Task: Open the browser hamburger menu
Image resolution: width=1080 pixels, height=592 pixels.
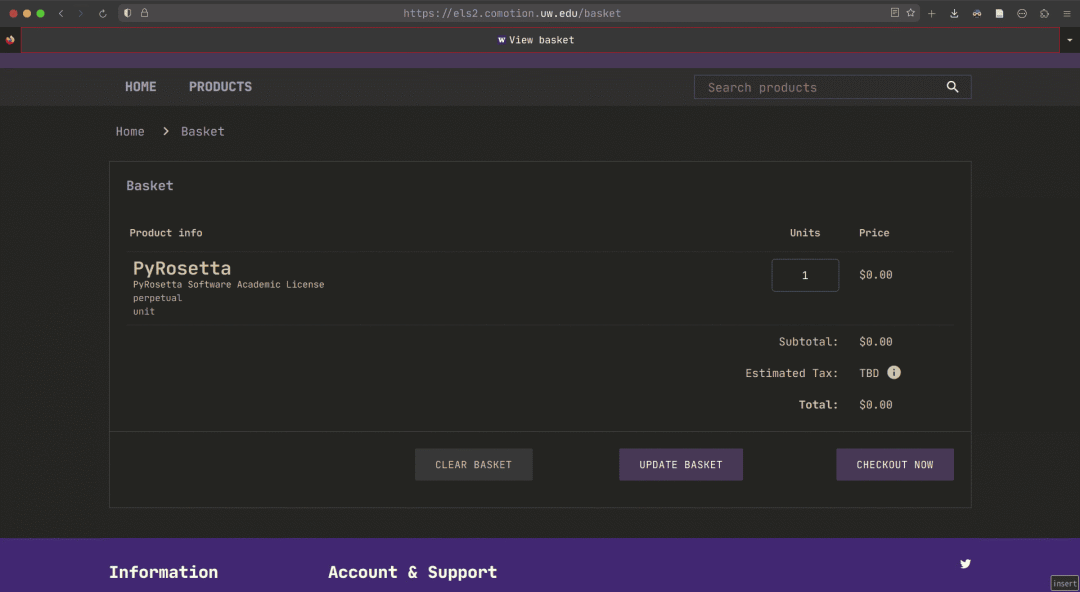Action: (1067, 13)
